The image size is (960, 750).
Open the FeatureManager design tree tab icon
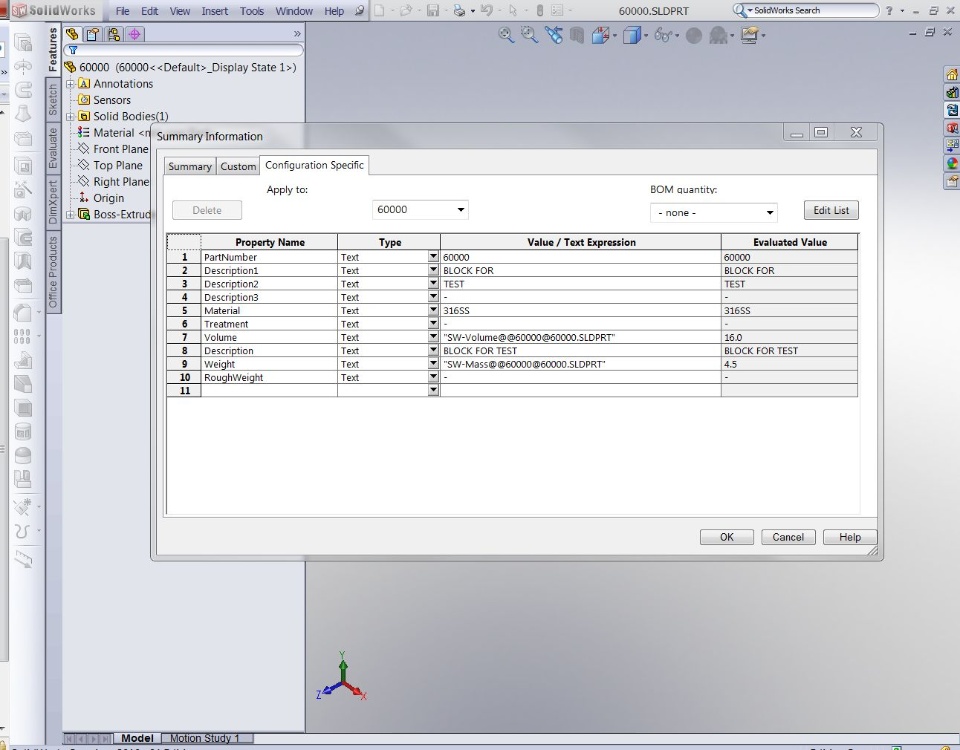tap(72, 34)
